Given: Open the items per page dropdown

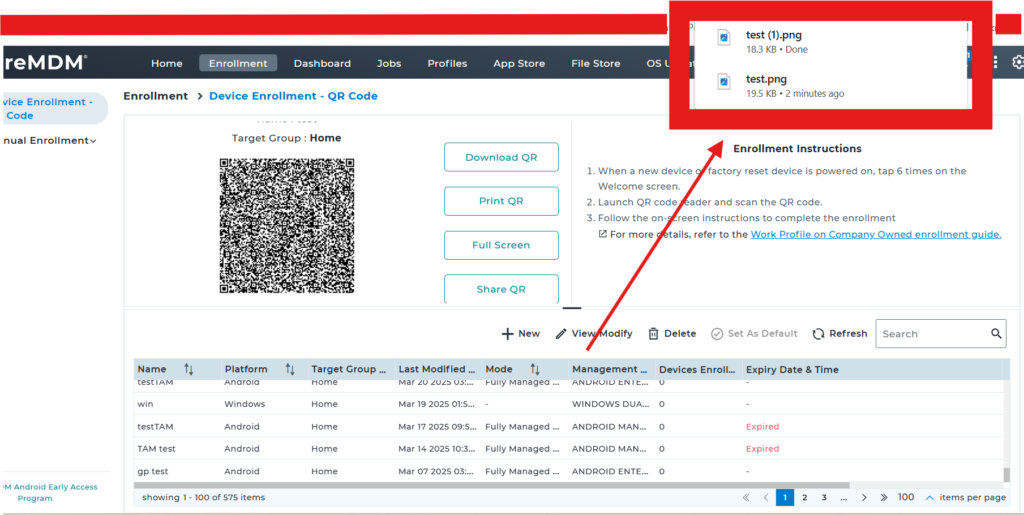Looking at the screenshot, I should point(915,497).
